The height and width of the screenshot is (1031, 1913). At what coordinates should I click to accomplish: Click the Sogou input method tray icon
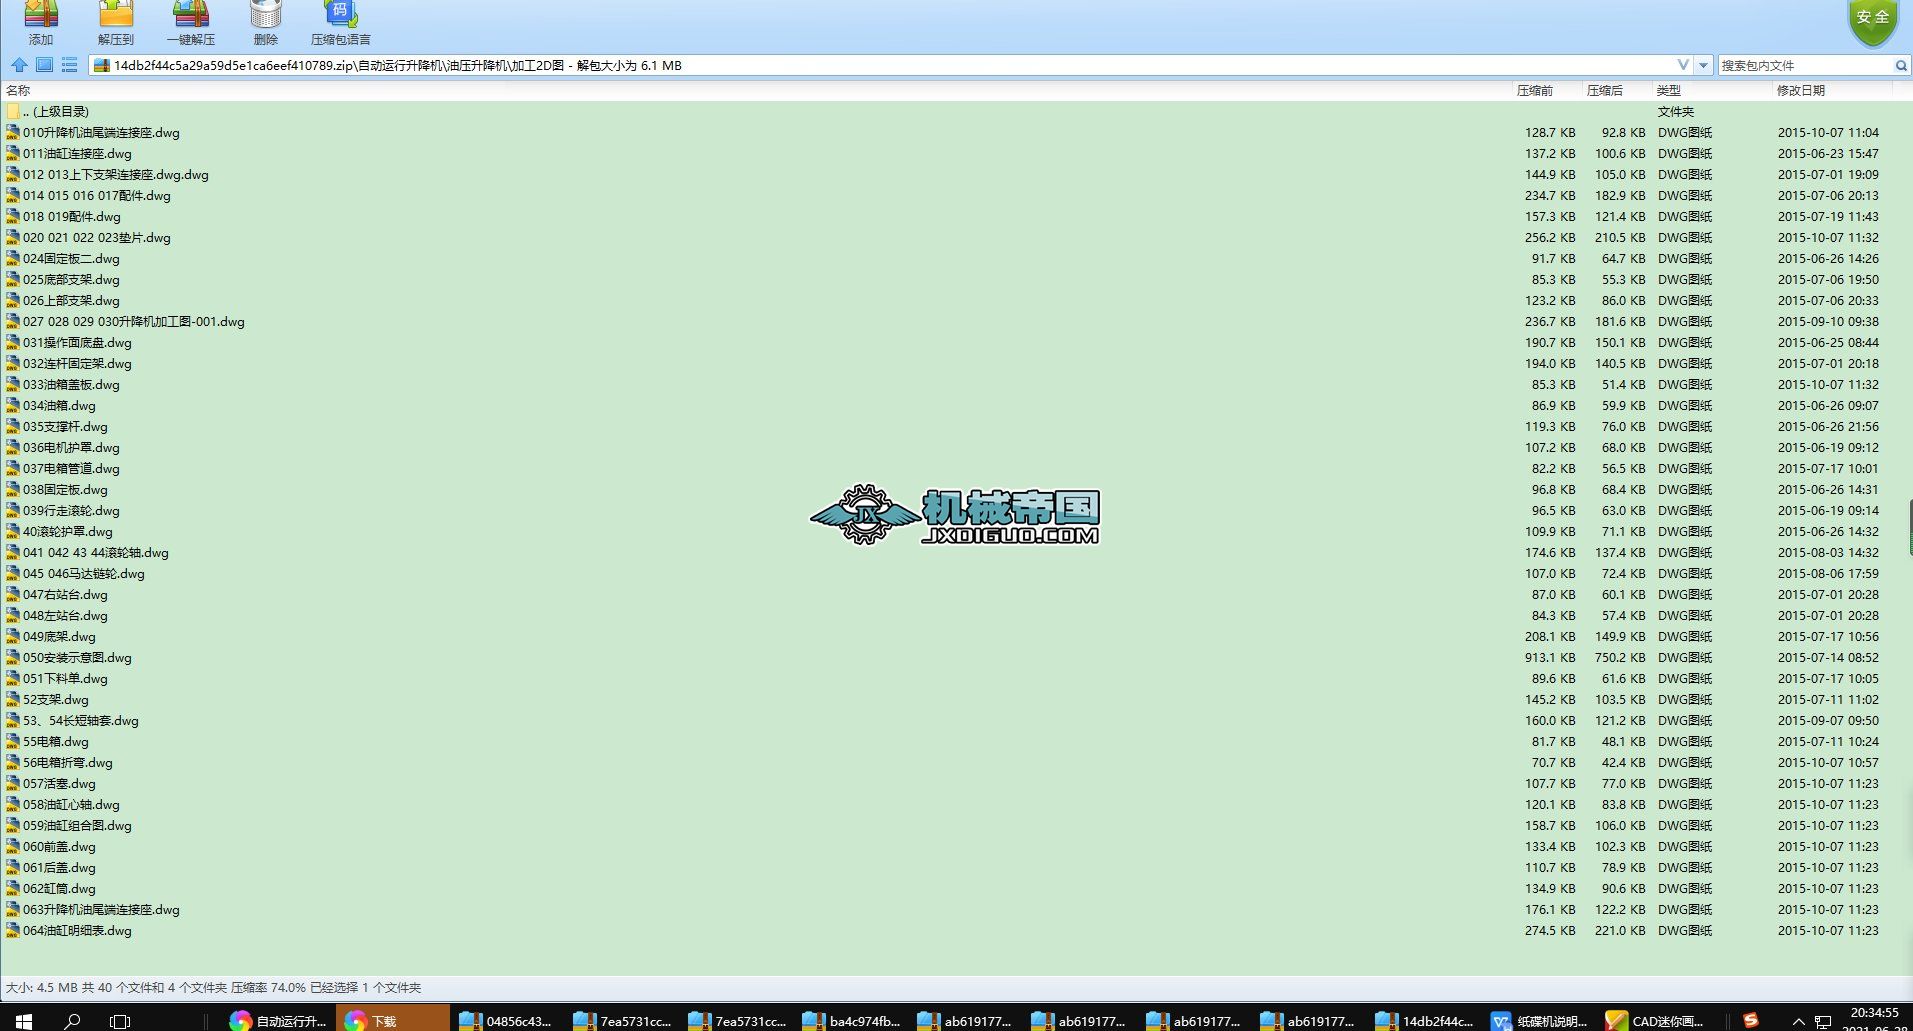[1750, 1020]
